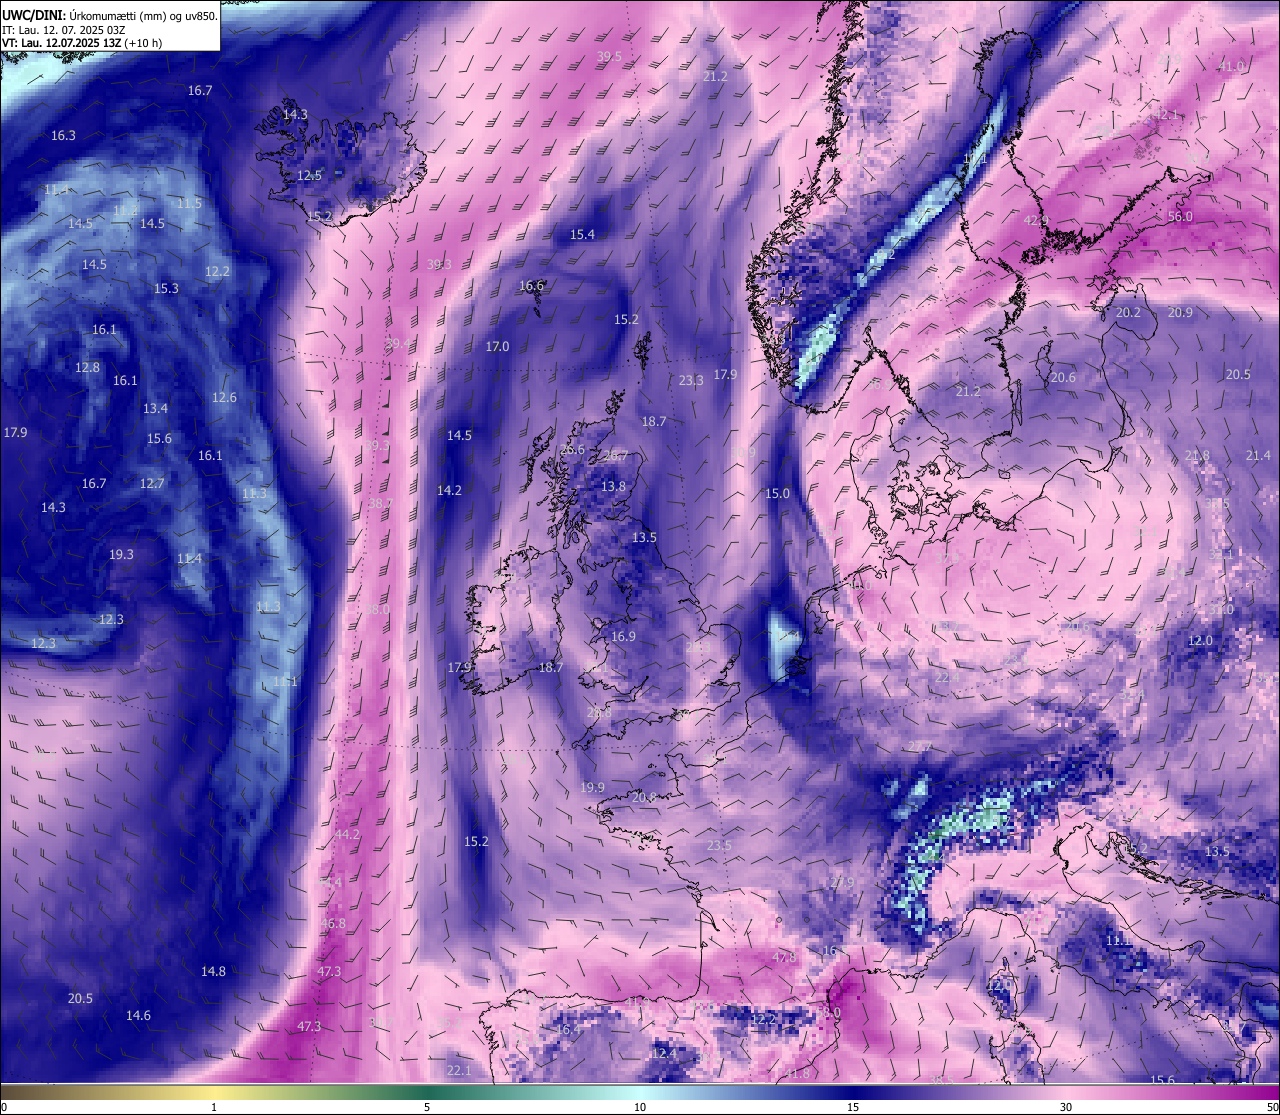Click the color scale label '10'
Image resolution: width=1280 pixels, height=1115 pixels.
point(640,1107)
